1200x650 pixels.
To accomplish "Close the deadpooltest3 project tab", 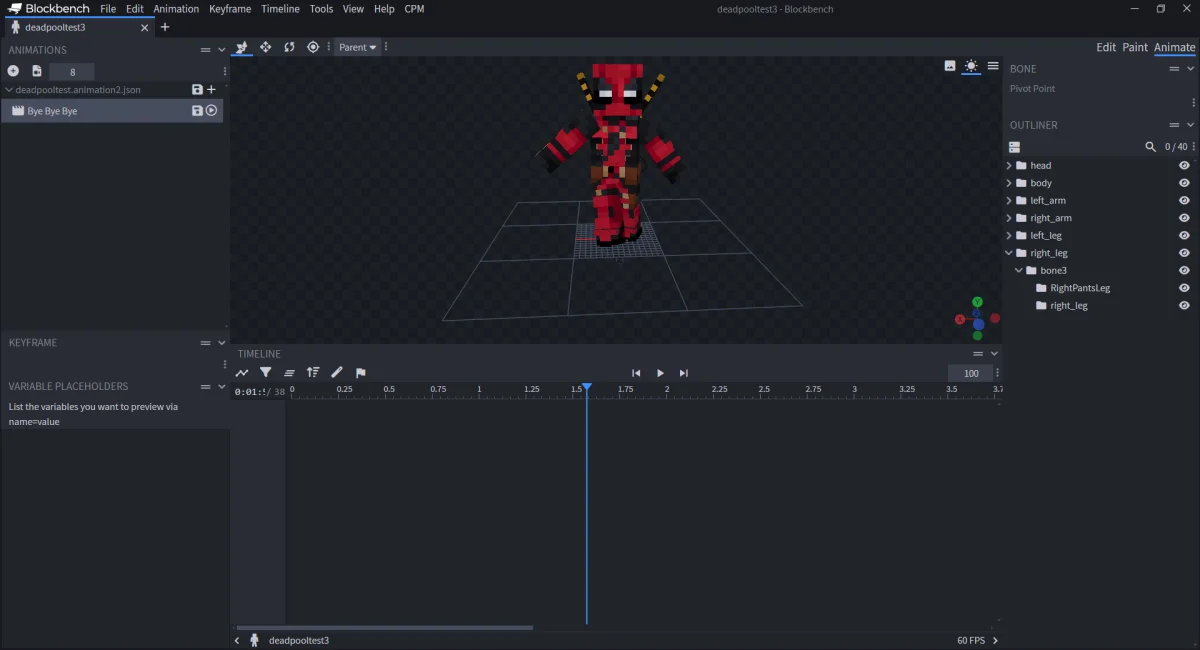I will click(x=145, y=28).
